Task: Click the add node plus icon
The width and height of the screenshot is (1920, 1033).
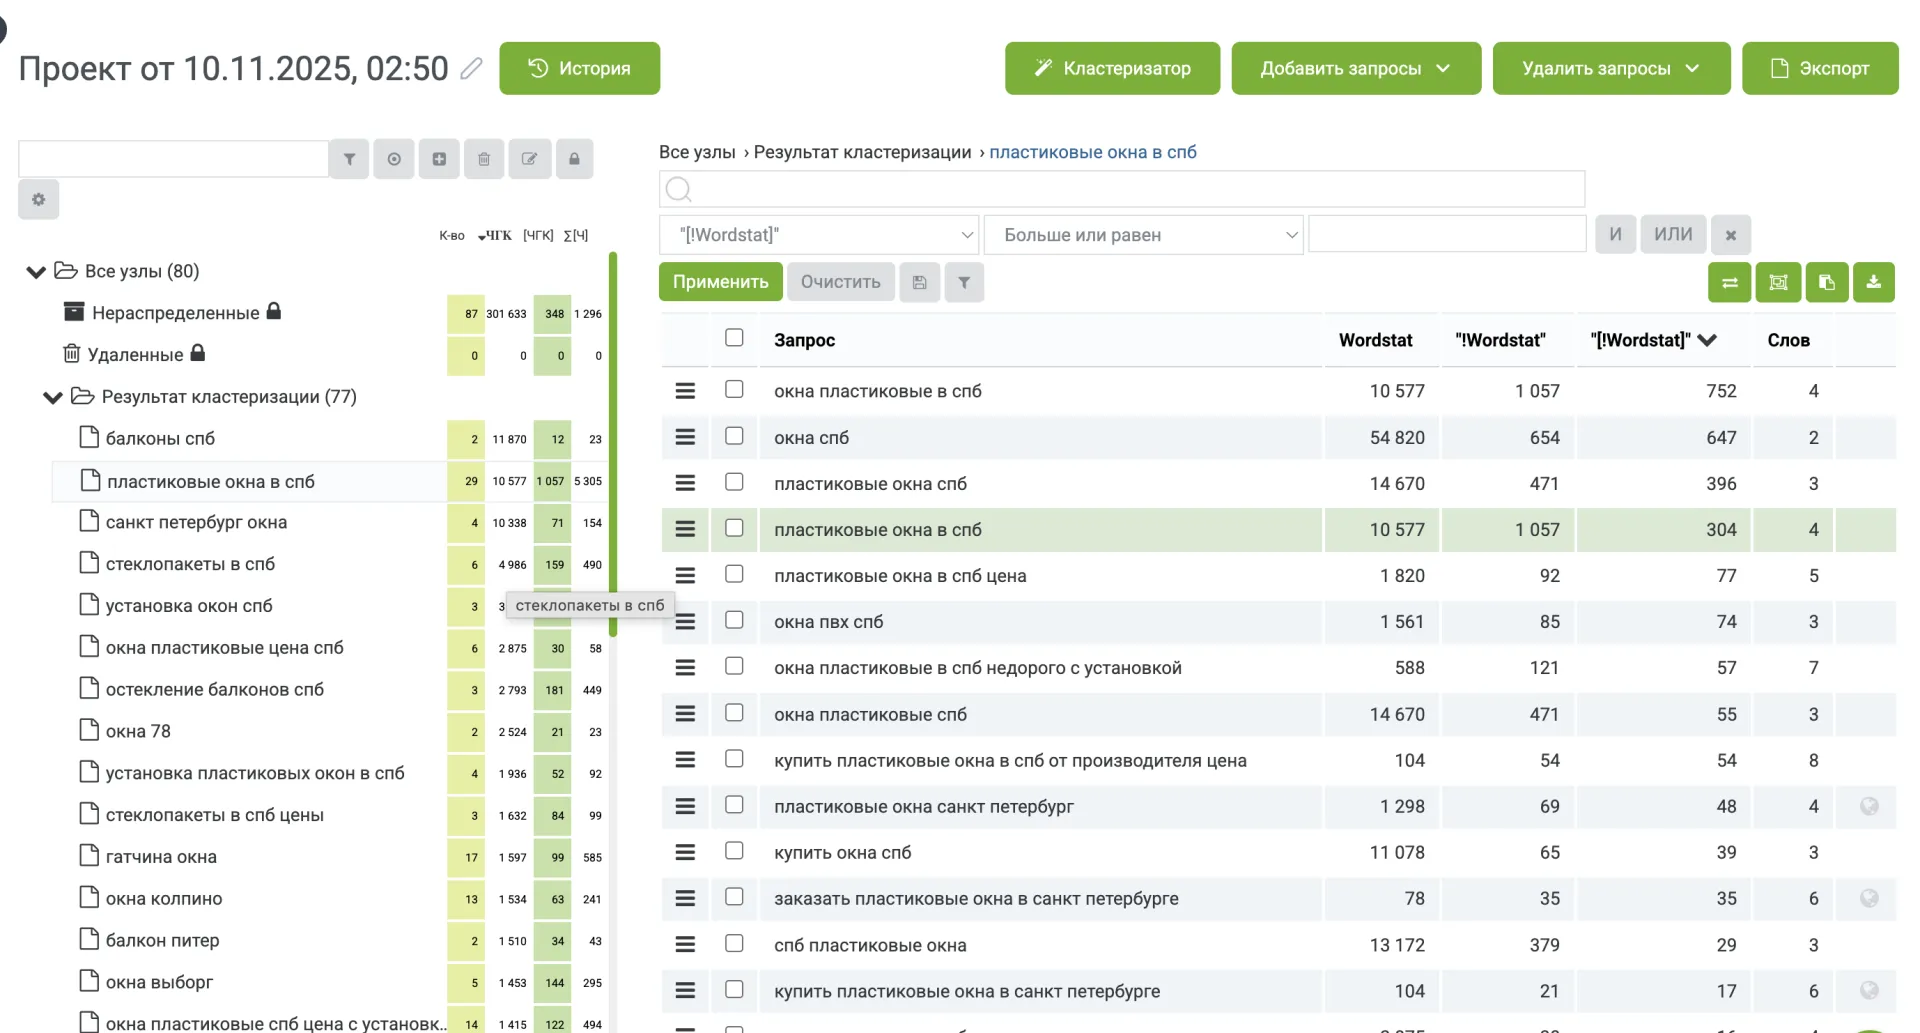Action: (x=439, y=159)
